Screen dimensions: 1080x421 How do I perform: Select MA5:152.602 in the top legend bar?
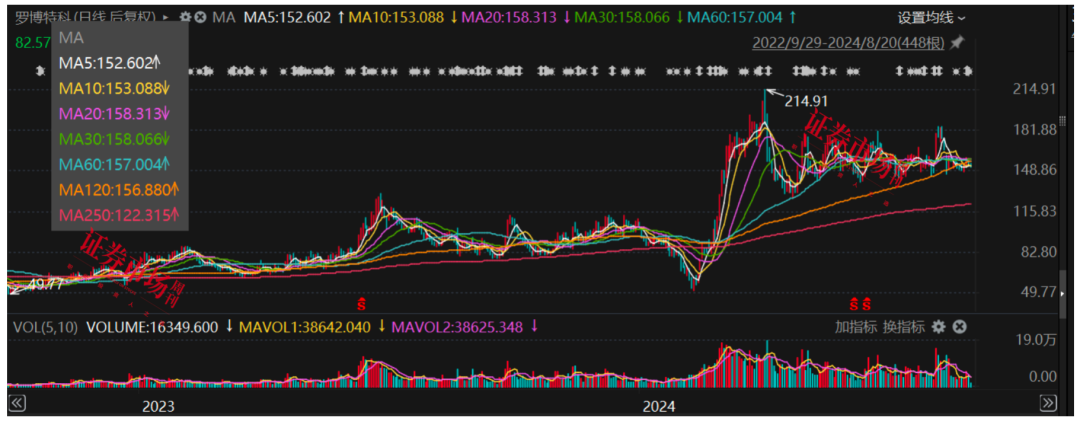point(287,17)
